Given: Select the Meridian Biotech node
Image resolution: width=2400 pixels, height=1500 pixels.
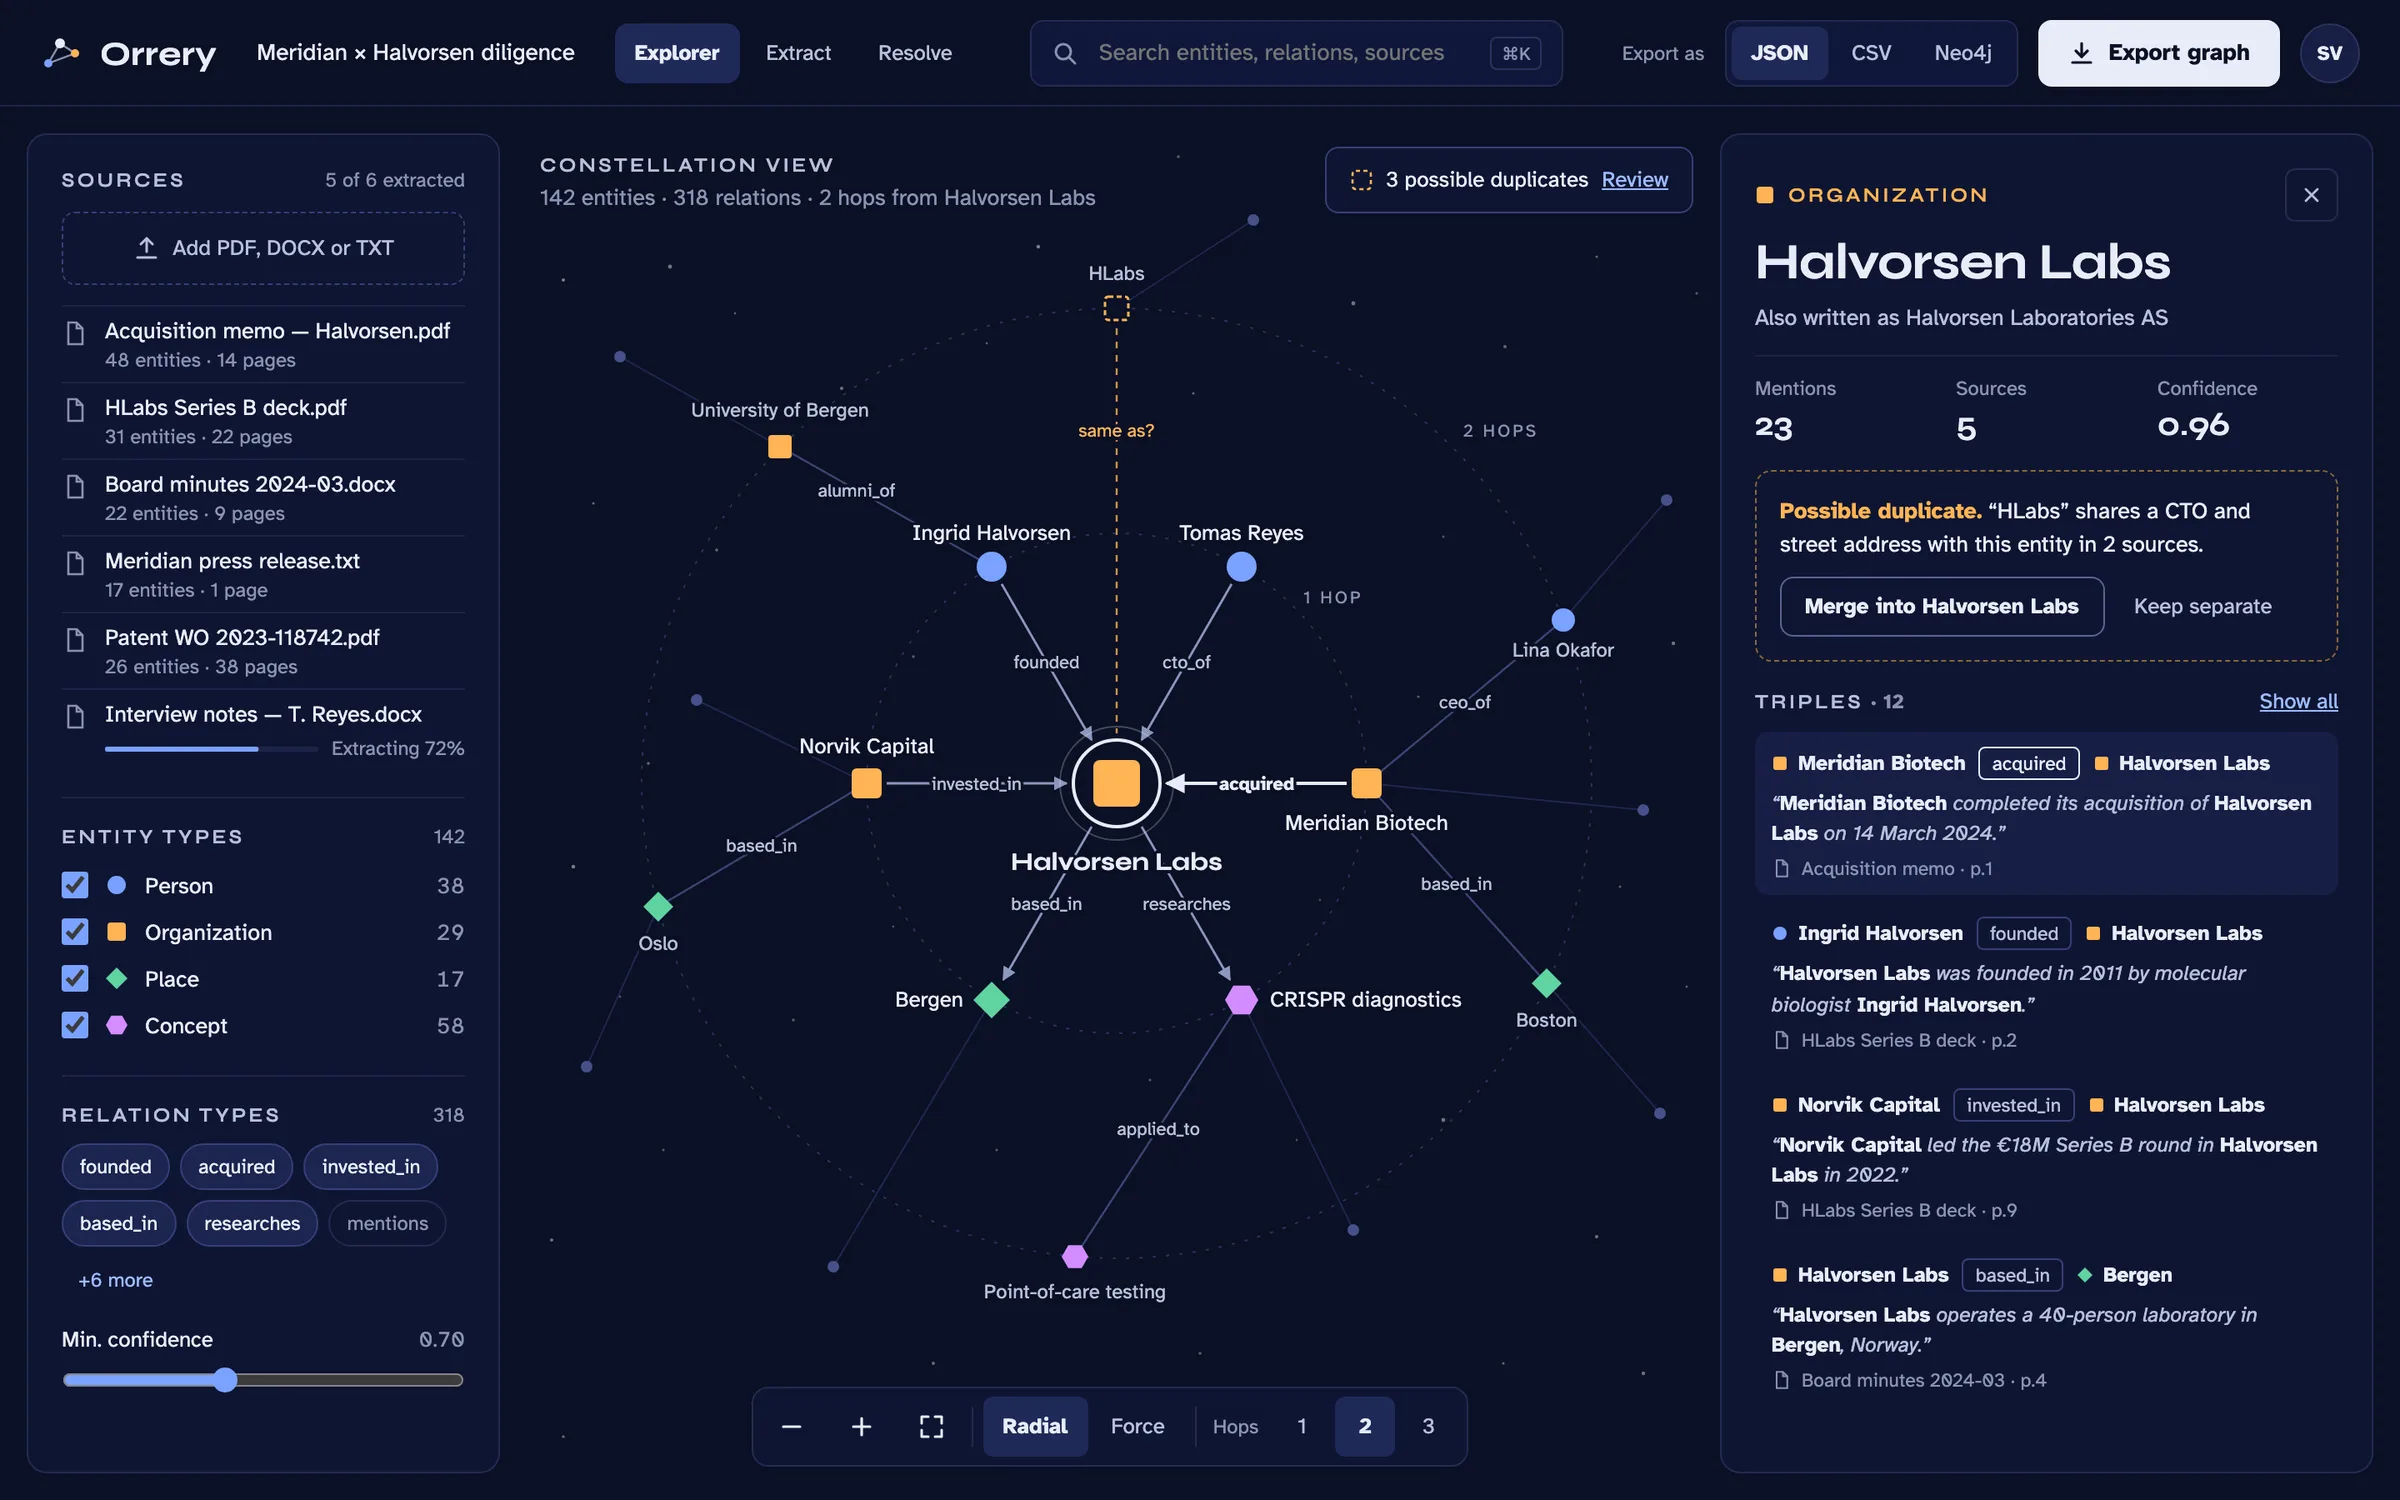Looking at the screenshot, I should (1366, 783).
